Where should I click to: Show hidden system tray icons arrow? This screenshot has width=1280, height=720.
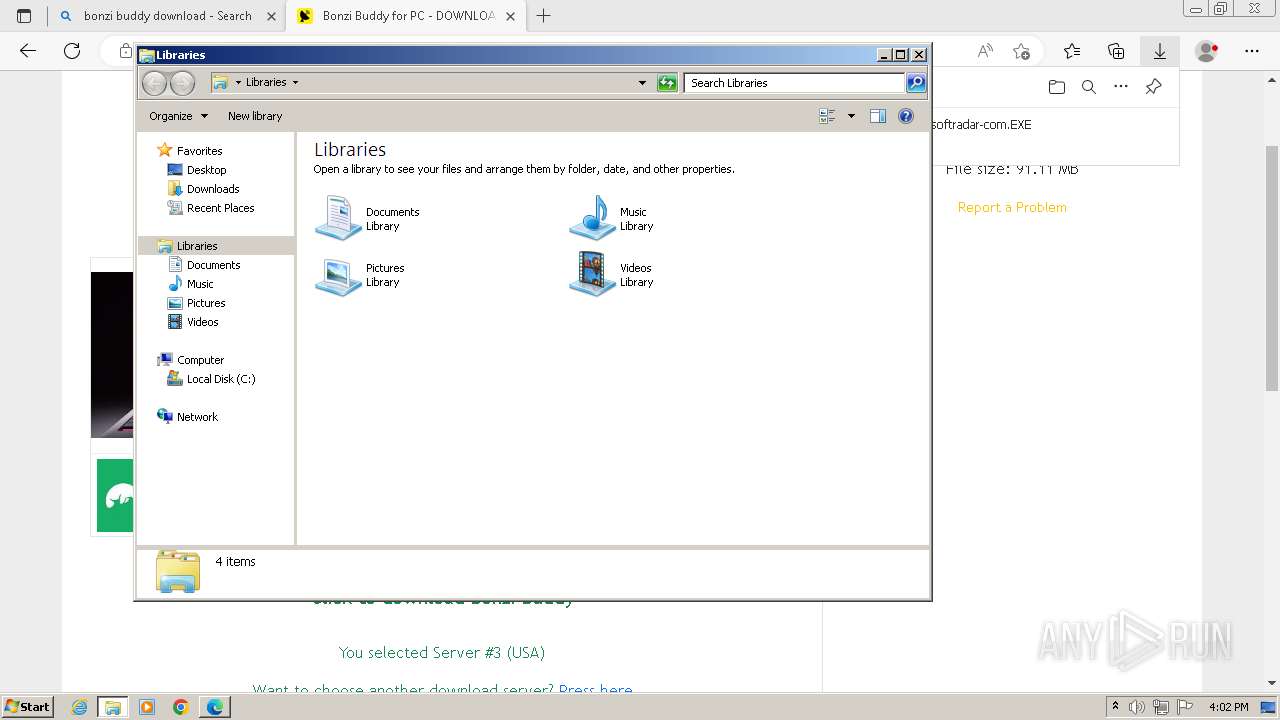click(x=1115, y=707)
